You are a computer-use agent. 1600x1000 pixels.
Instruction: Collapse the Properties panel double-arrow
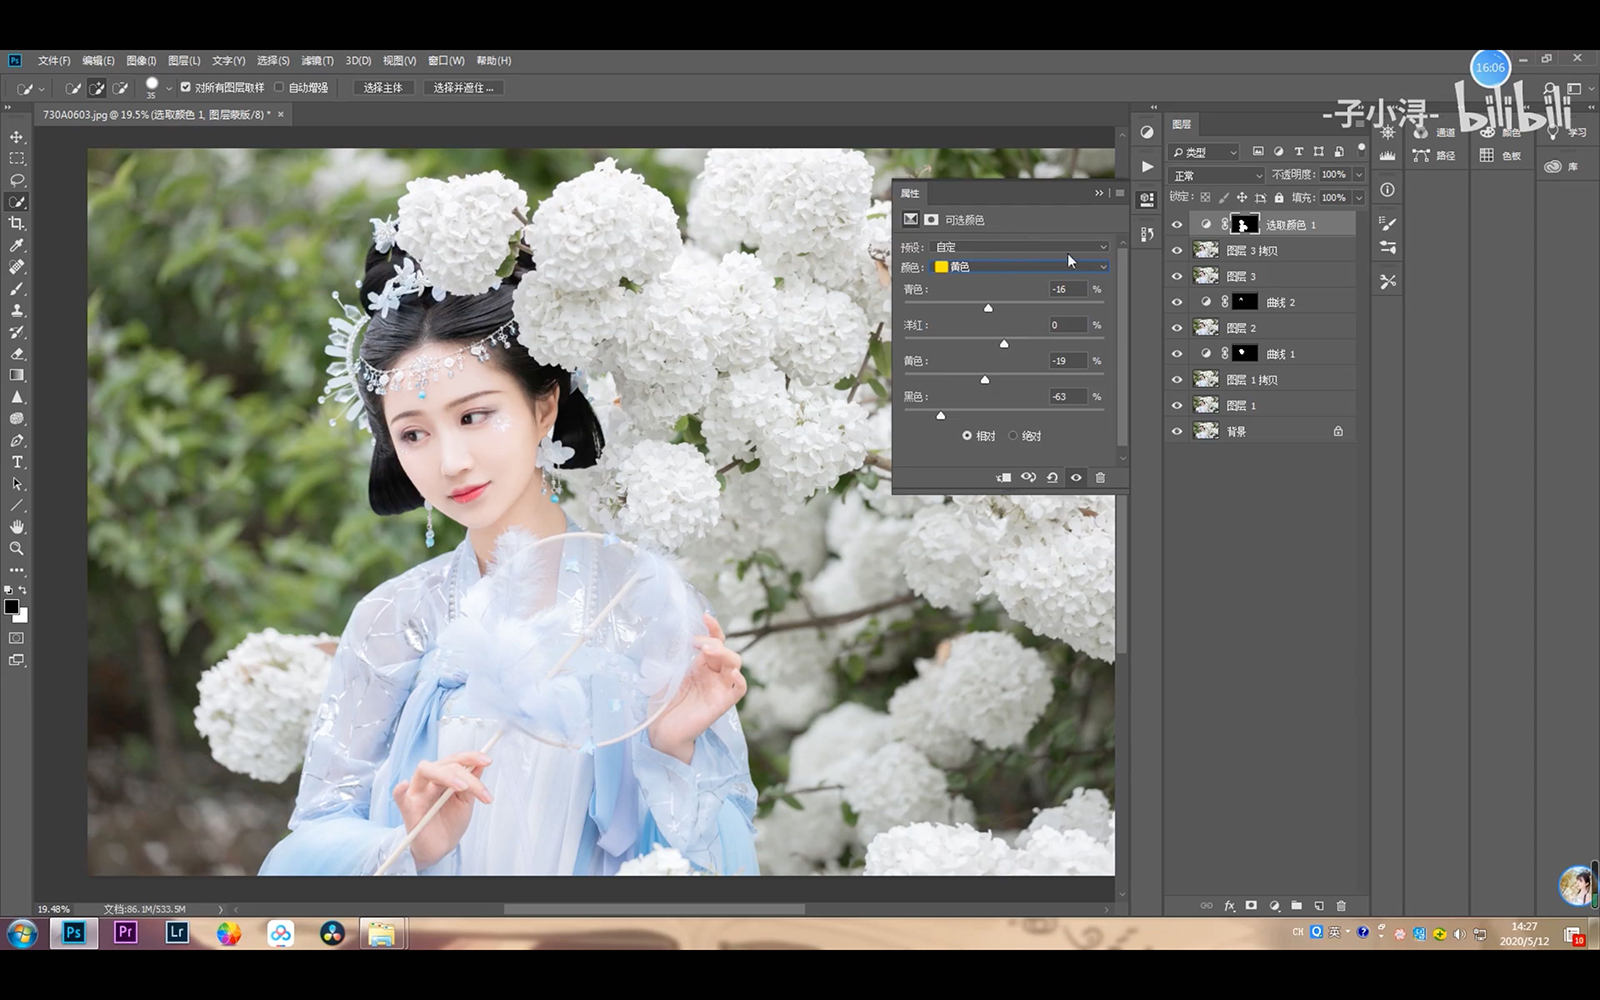tap(1098, 193)
